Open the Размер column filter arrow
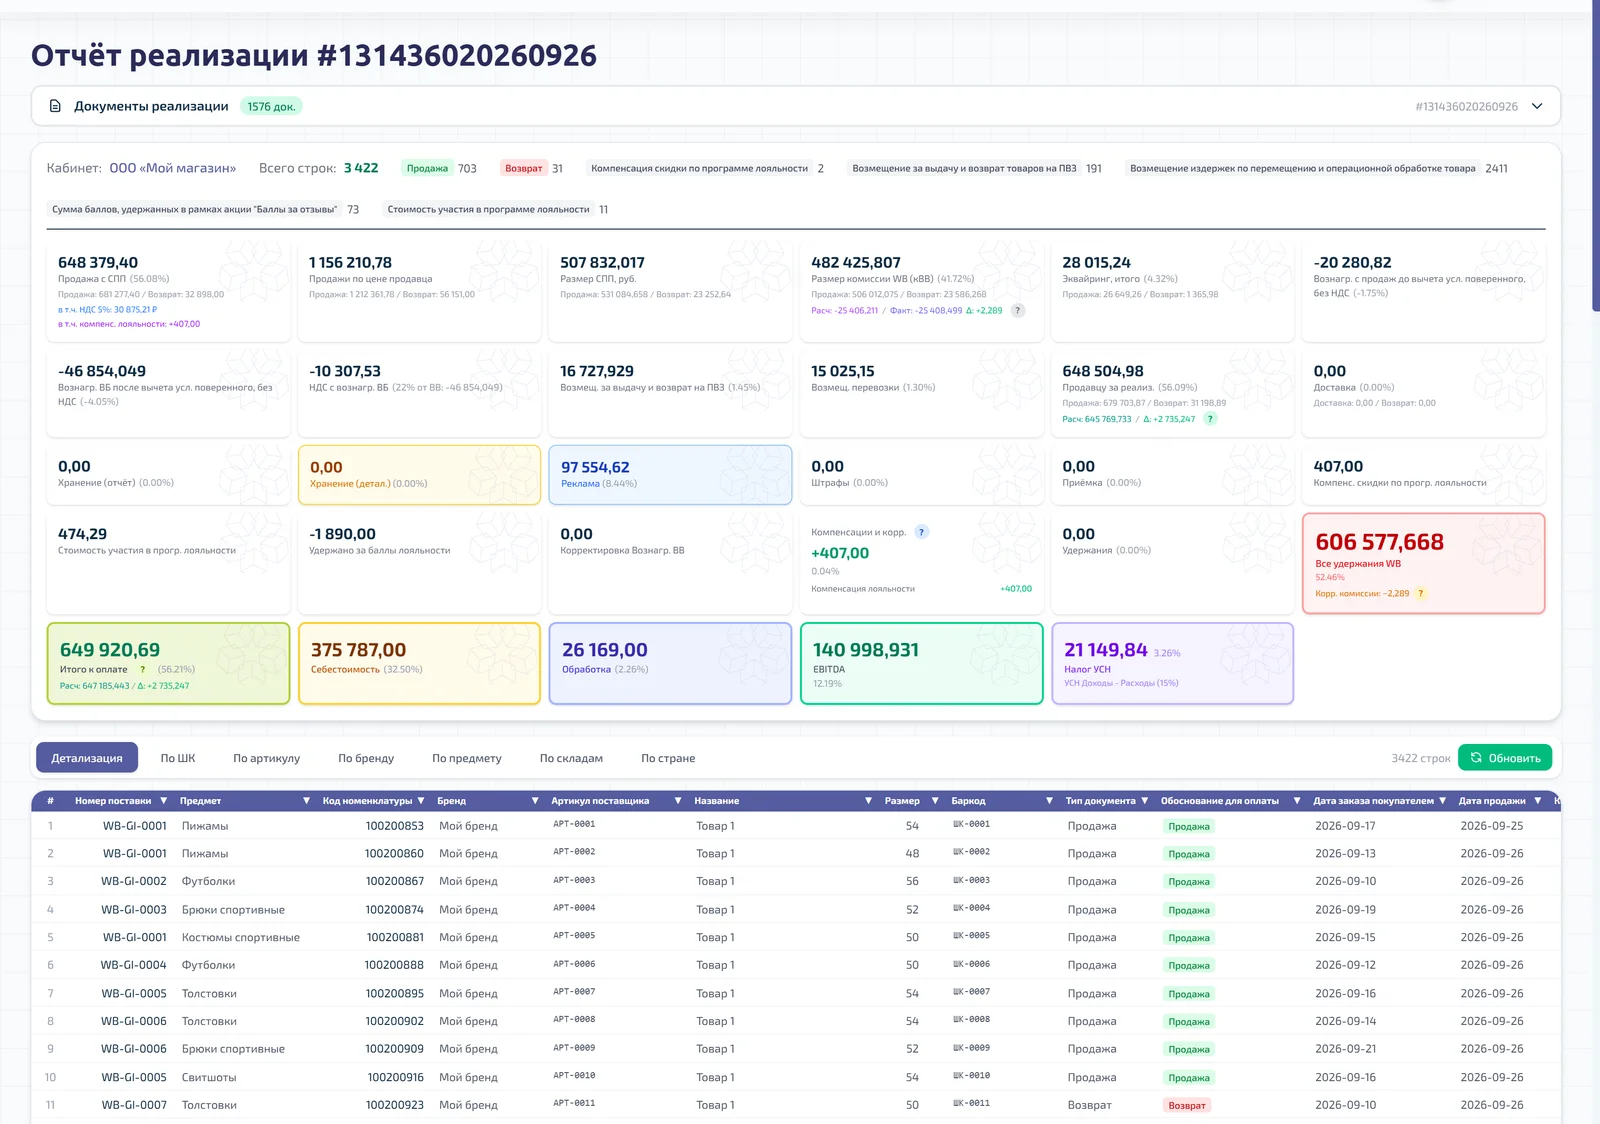Screen dimensions: 1600x1124 tap(935, 801)
